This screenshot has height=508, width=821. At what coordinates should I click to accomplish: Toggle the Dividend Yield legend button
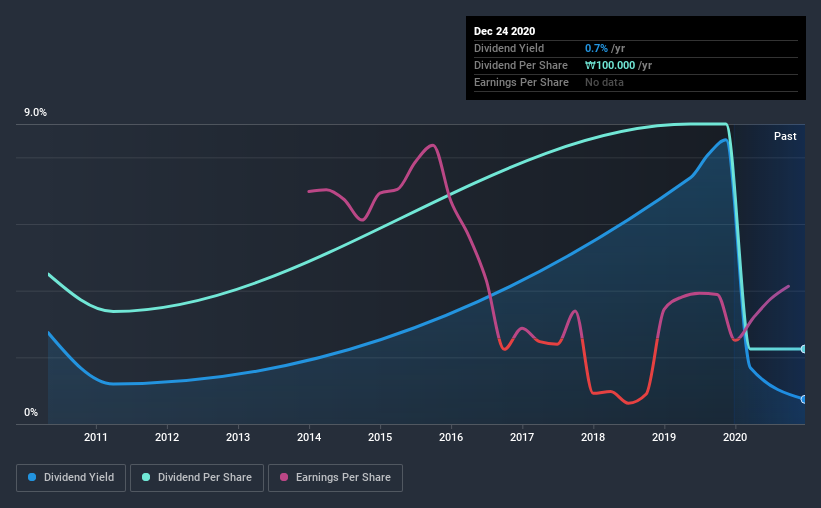(71, 478)
